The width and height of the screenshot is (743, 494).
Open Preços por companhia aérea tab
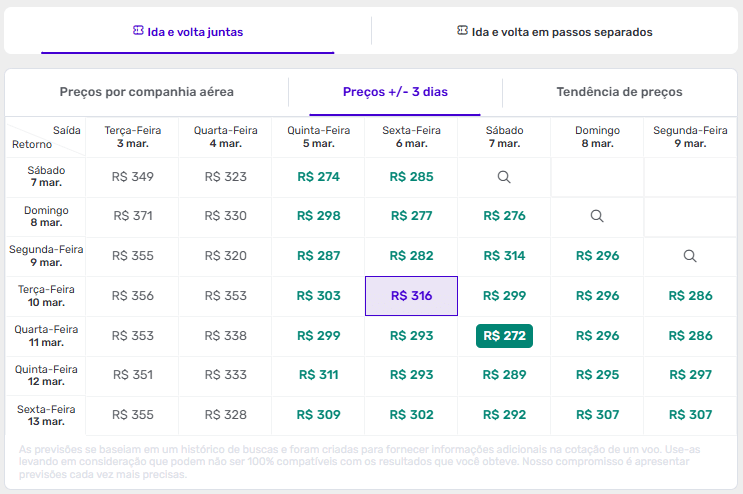coord(147,92)
